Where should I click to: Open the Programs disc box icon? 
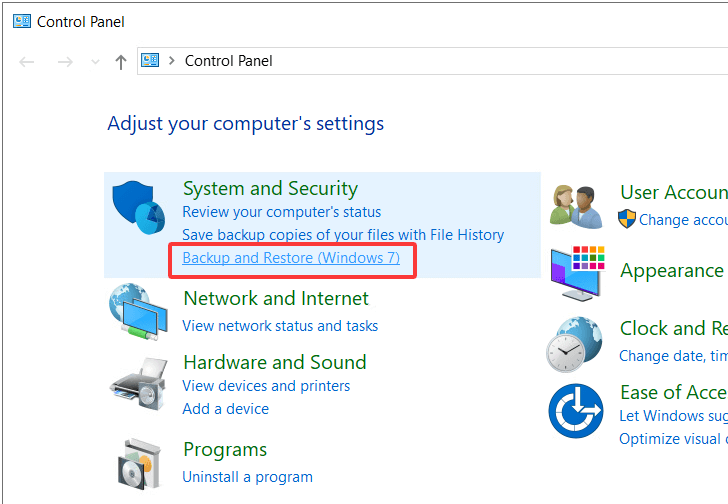(x=138, y=462)
